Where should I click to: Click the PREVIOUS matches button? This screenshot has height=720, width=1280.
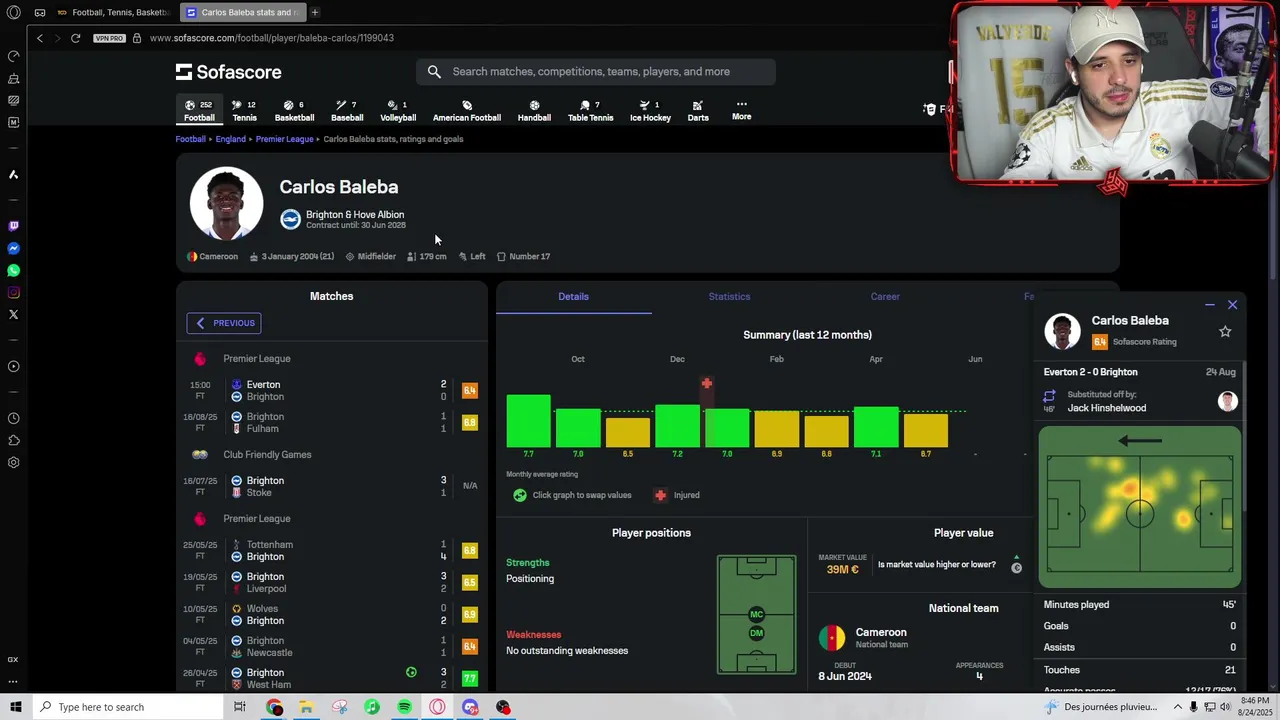(x=224, y=323)
